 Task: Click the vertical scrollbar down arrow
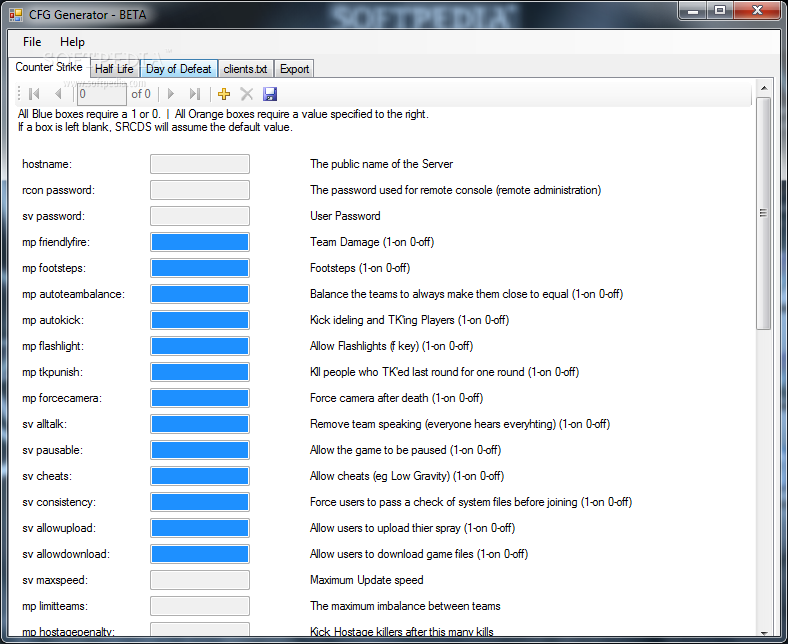(764, 633)
